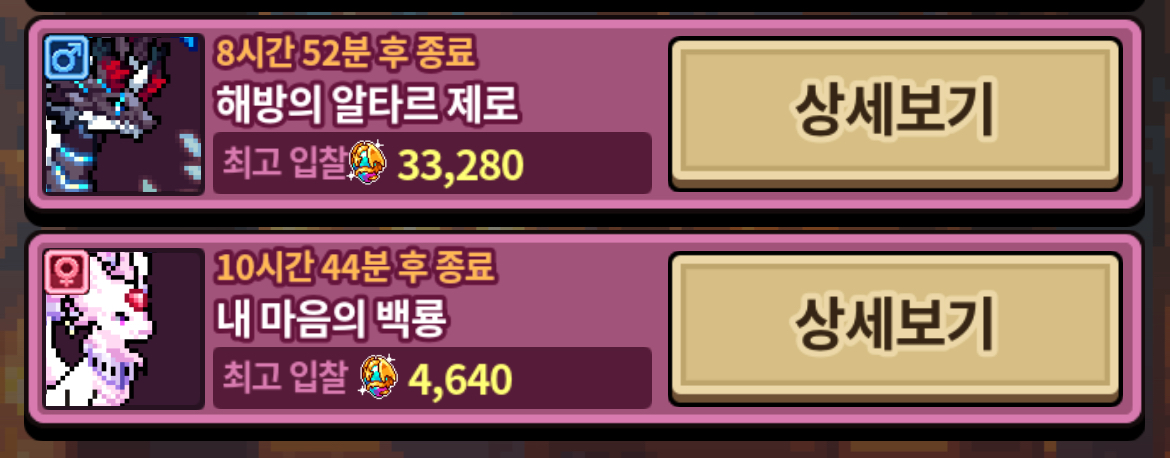Screen dimensions: 1170x458
Task: Click the gem currency icon beside 33,280
Action: 368,162
